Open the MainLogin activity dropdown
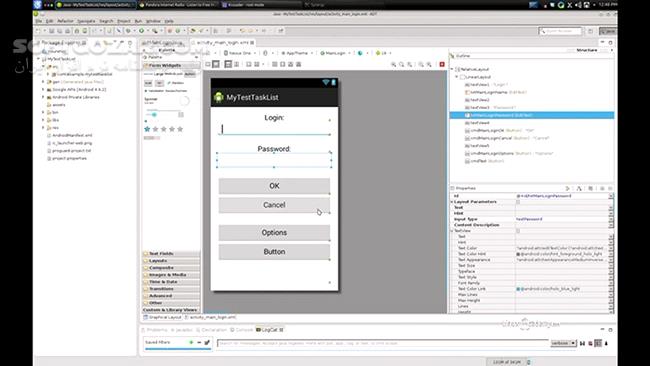Image resolution: width=650 pixels, height=366 pixels. point(335,53)
